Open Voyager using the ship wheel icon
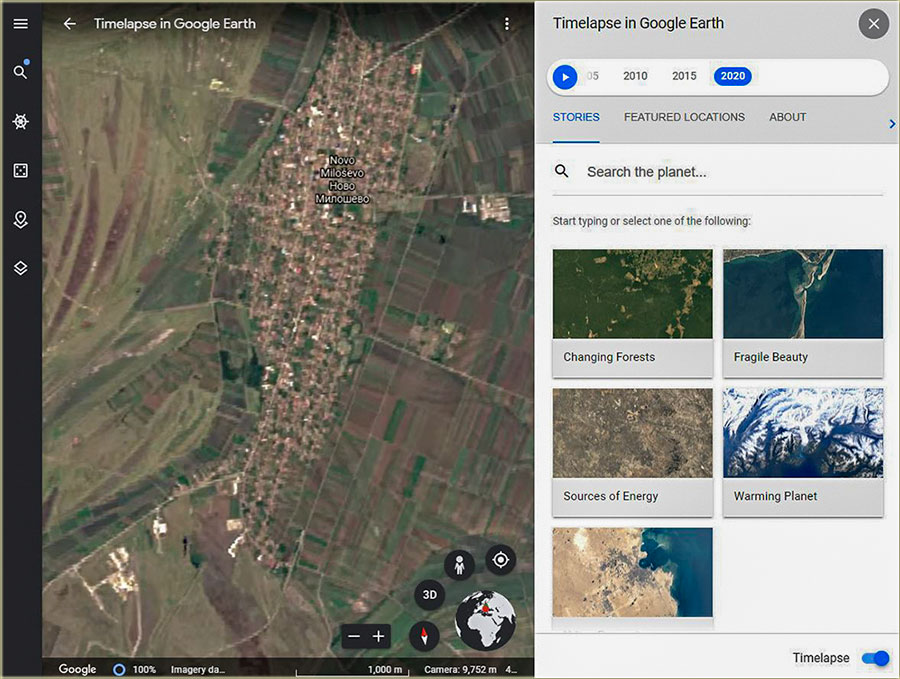The image size is (900, 679). [x=20, y=121]
